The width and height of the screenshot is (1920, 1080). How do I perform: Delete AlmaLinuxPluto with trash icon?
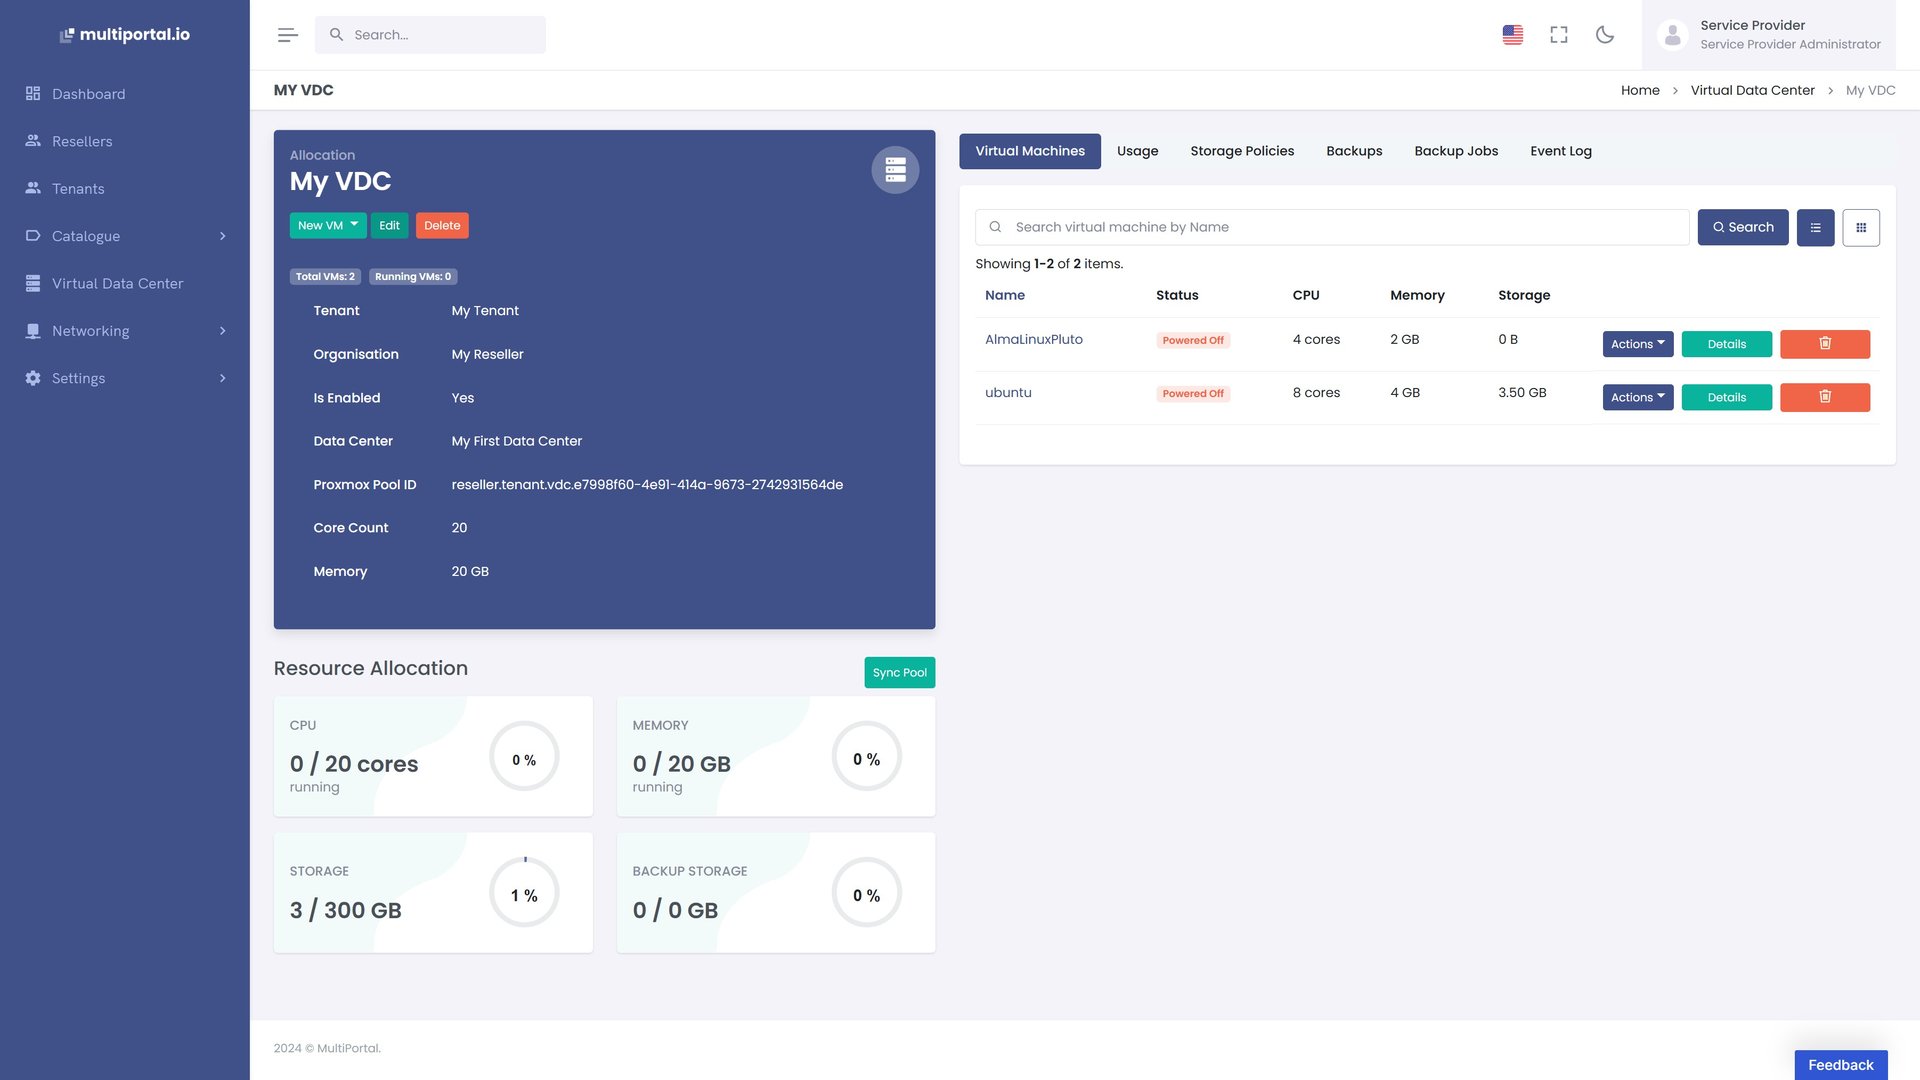1824,344
